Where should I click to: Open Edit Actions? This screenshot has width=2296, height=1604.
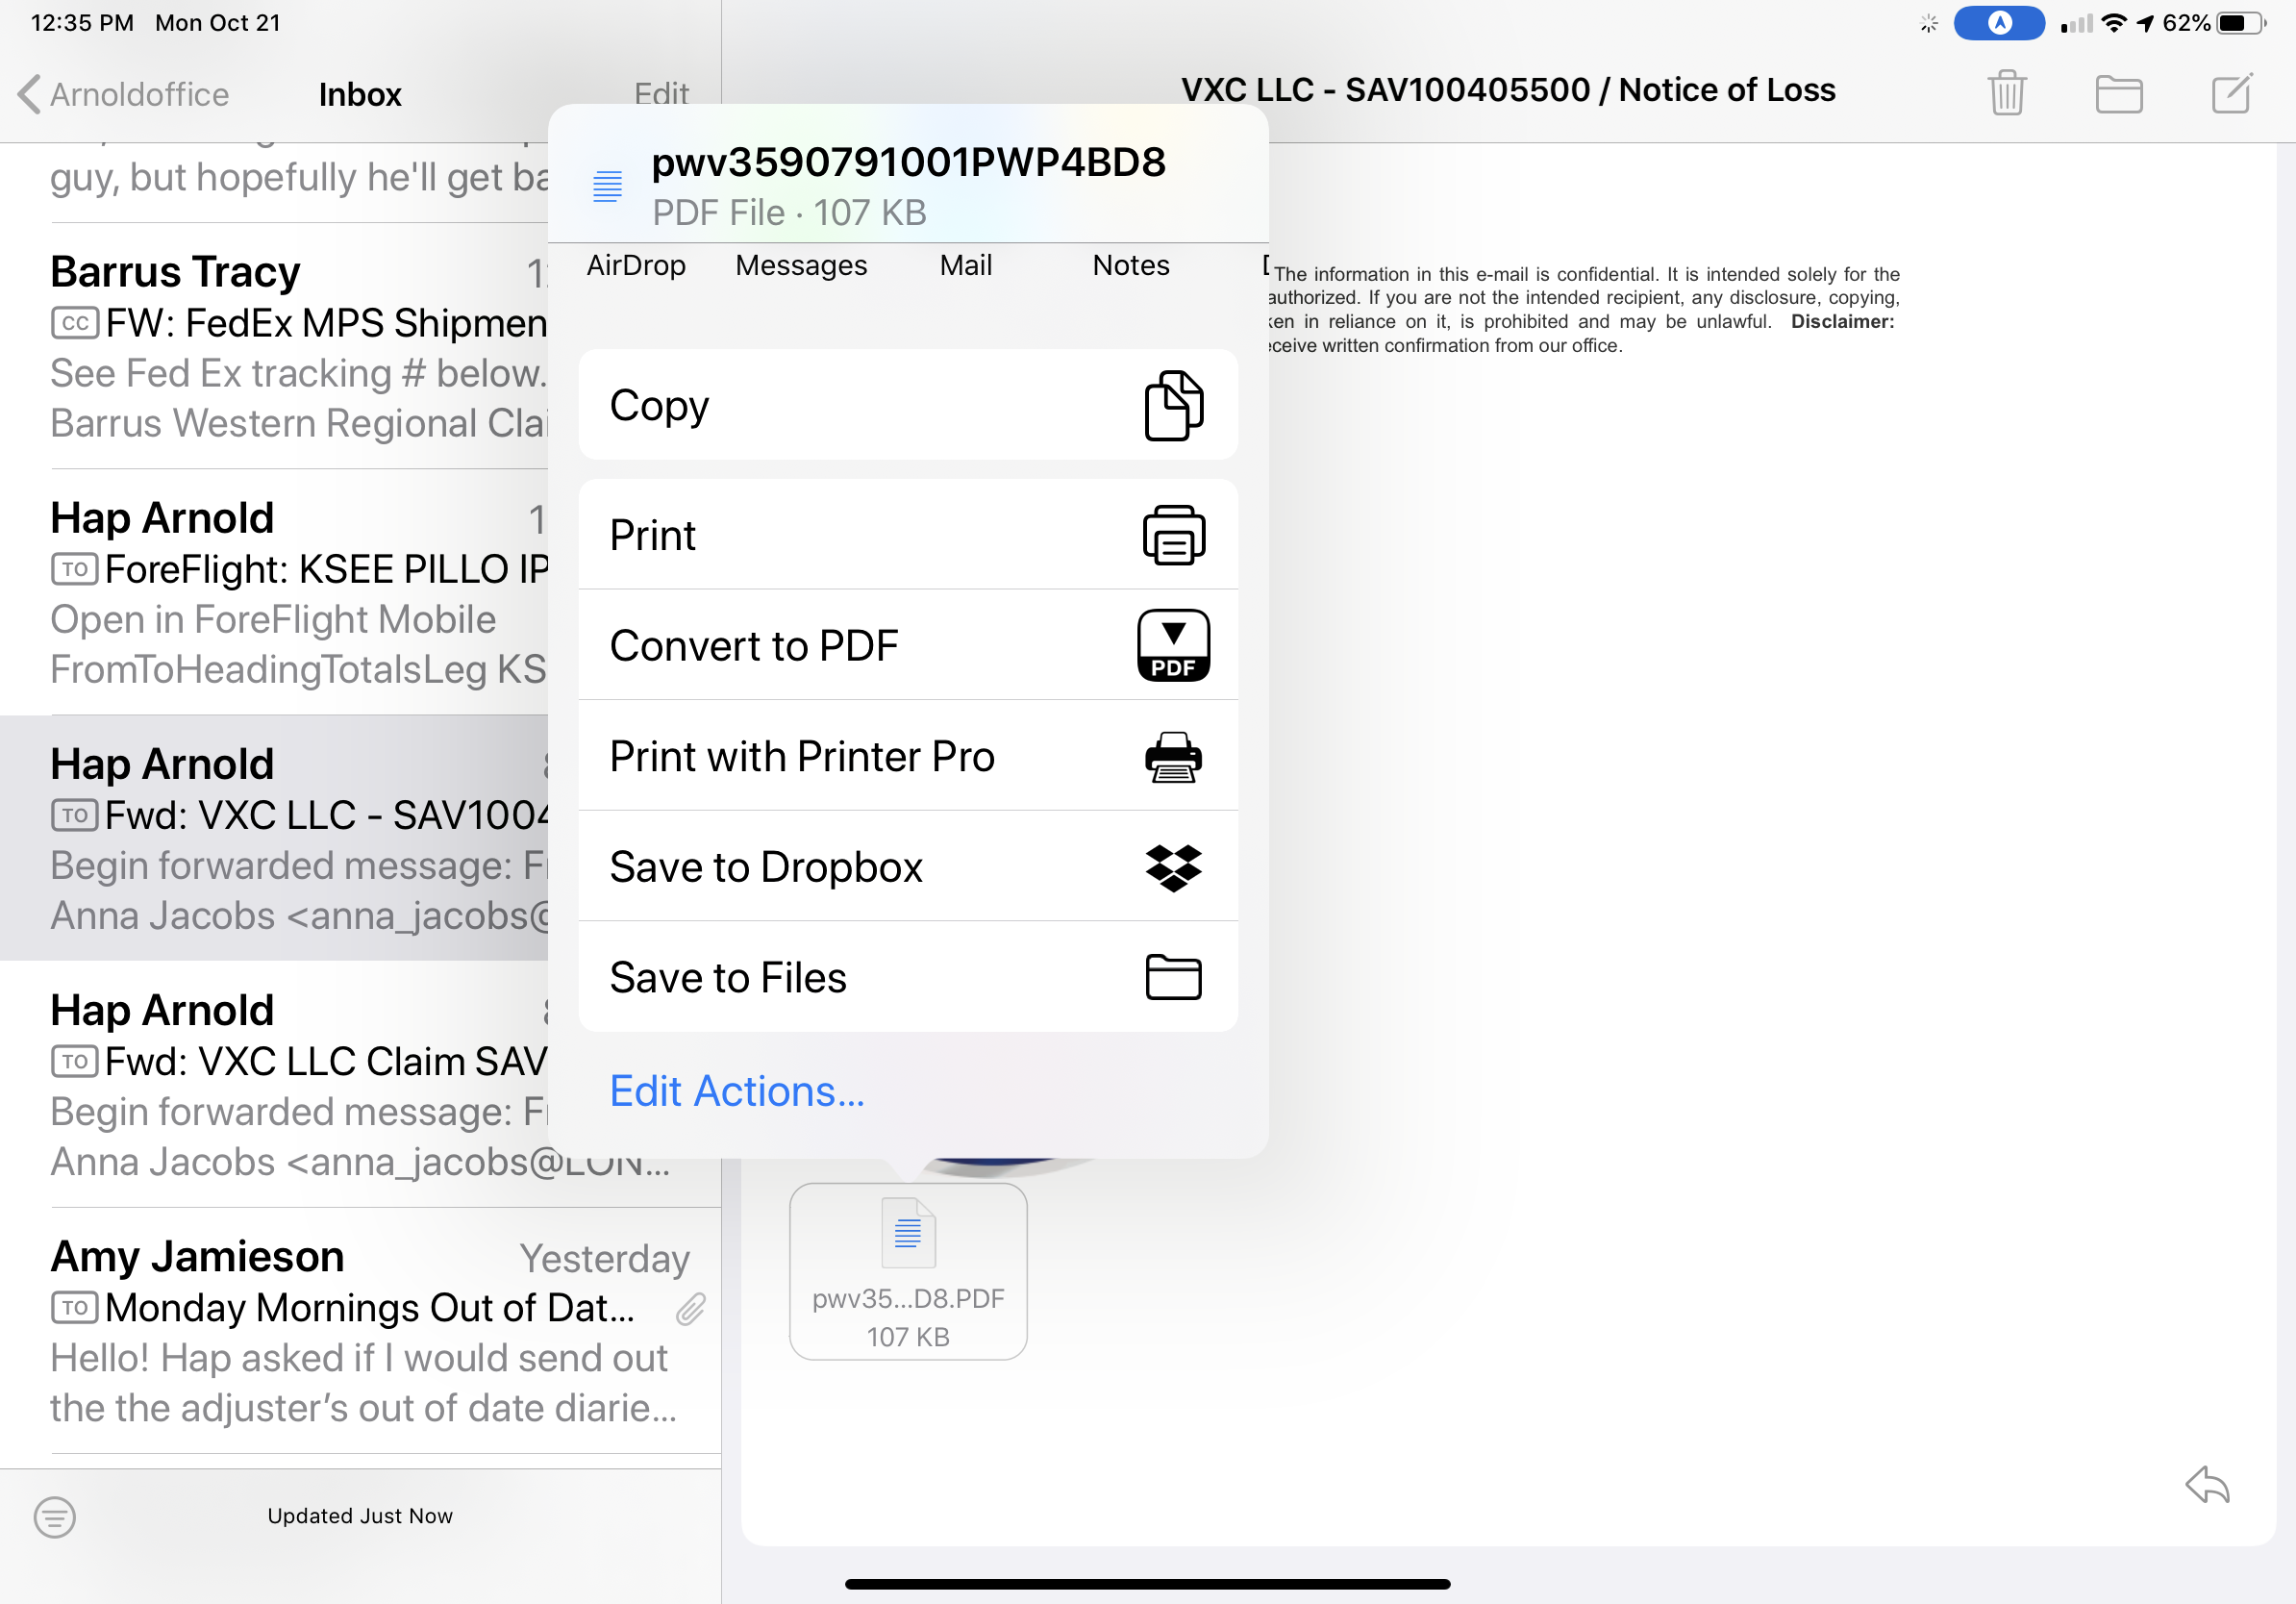coord(737,1091)
